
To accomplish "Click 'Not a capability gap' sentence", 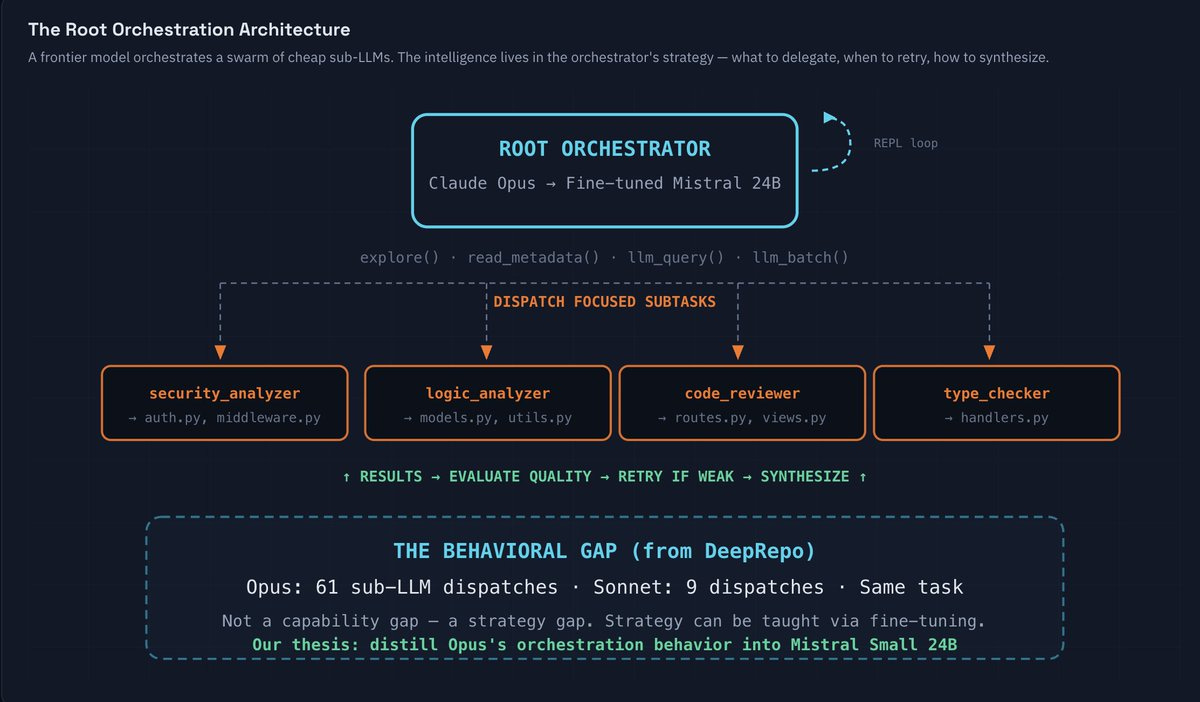I will (x=605, y=621).
